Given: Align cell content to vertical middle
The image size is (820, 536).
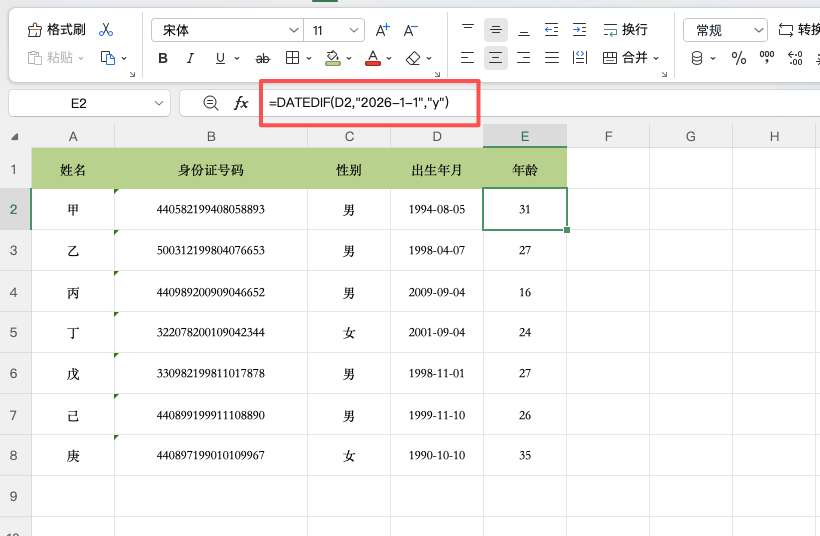Looking at the screenshot, I should click(x=496, y=30).
